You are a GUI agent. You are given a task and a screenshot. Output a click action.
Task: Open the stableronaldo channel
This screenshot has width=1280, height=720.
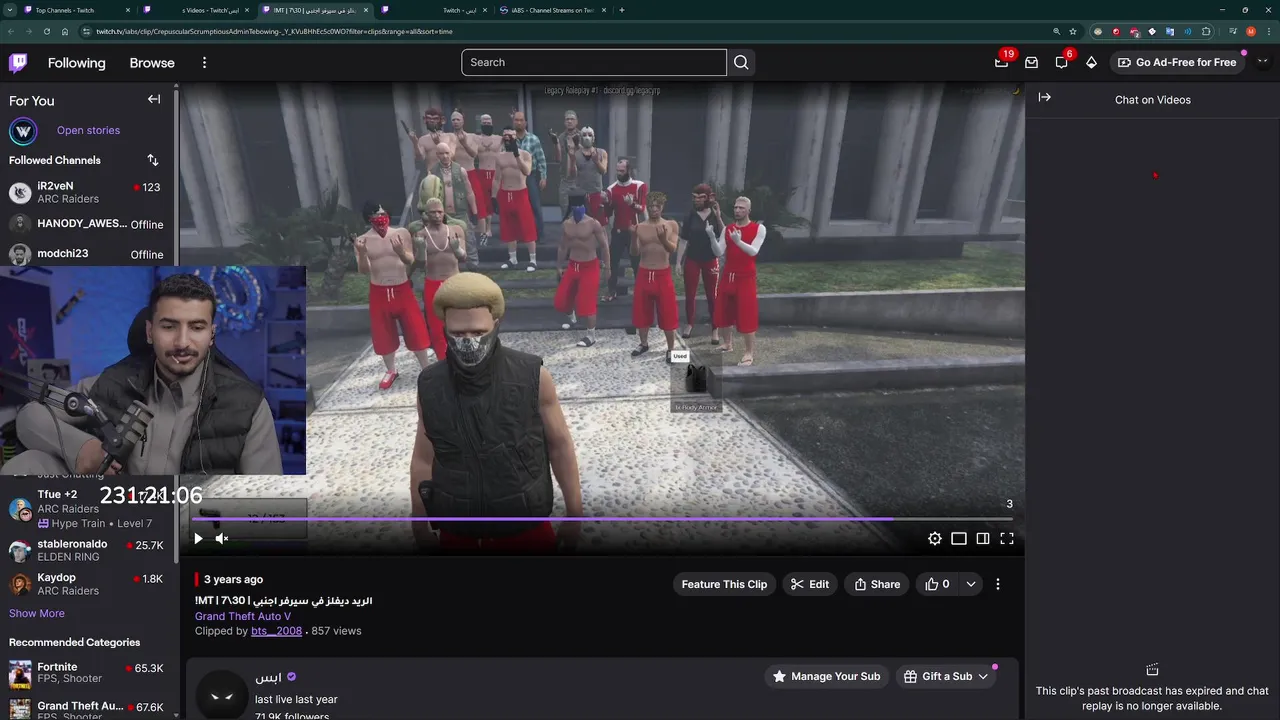click(x=88, y=550)
